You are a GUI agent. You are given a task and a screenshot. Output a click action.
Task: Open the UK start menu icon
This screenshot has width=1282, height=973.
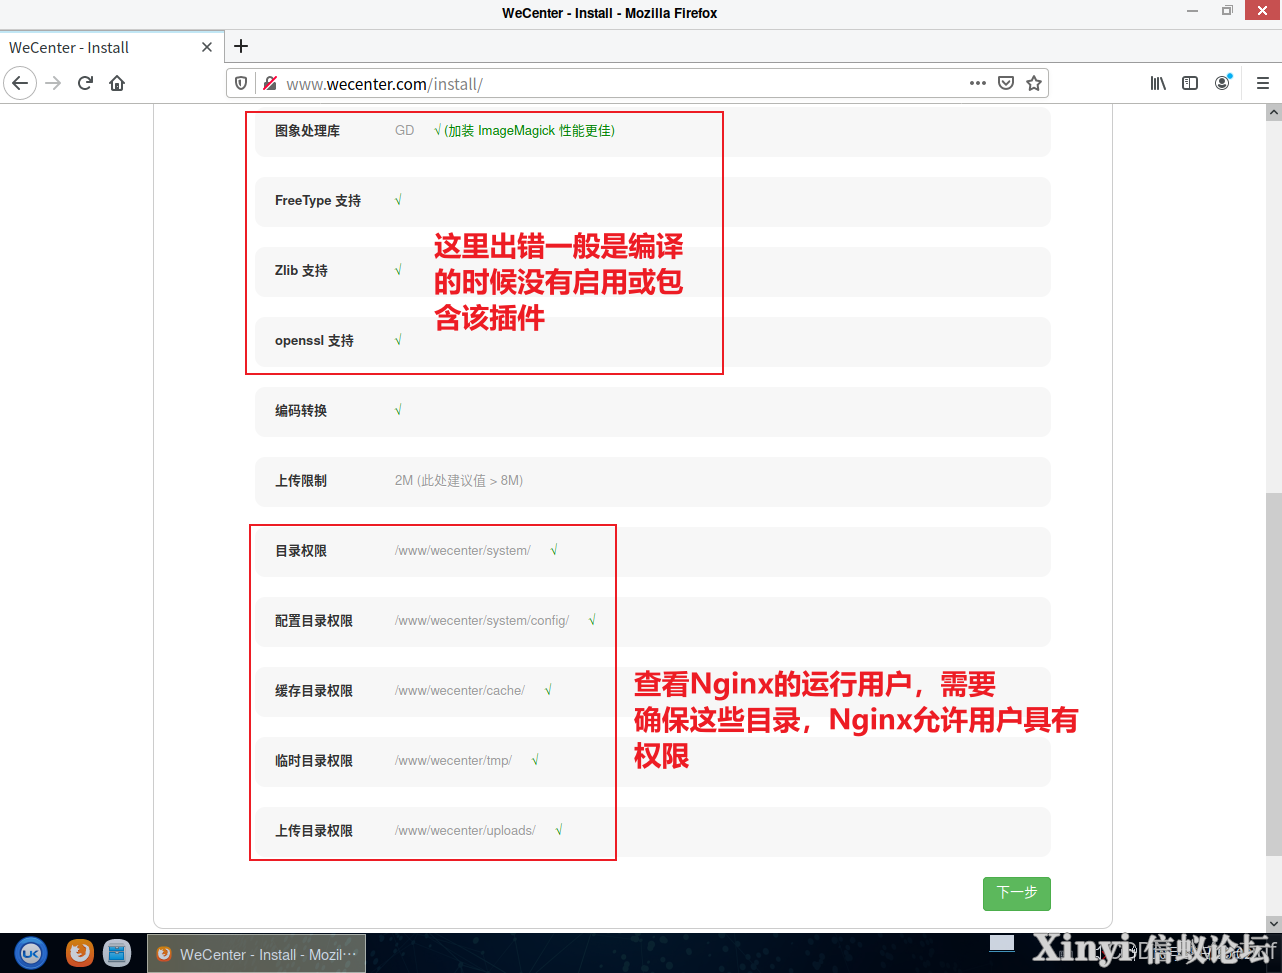[x=31, y=953]
